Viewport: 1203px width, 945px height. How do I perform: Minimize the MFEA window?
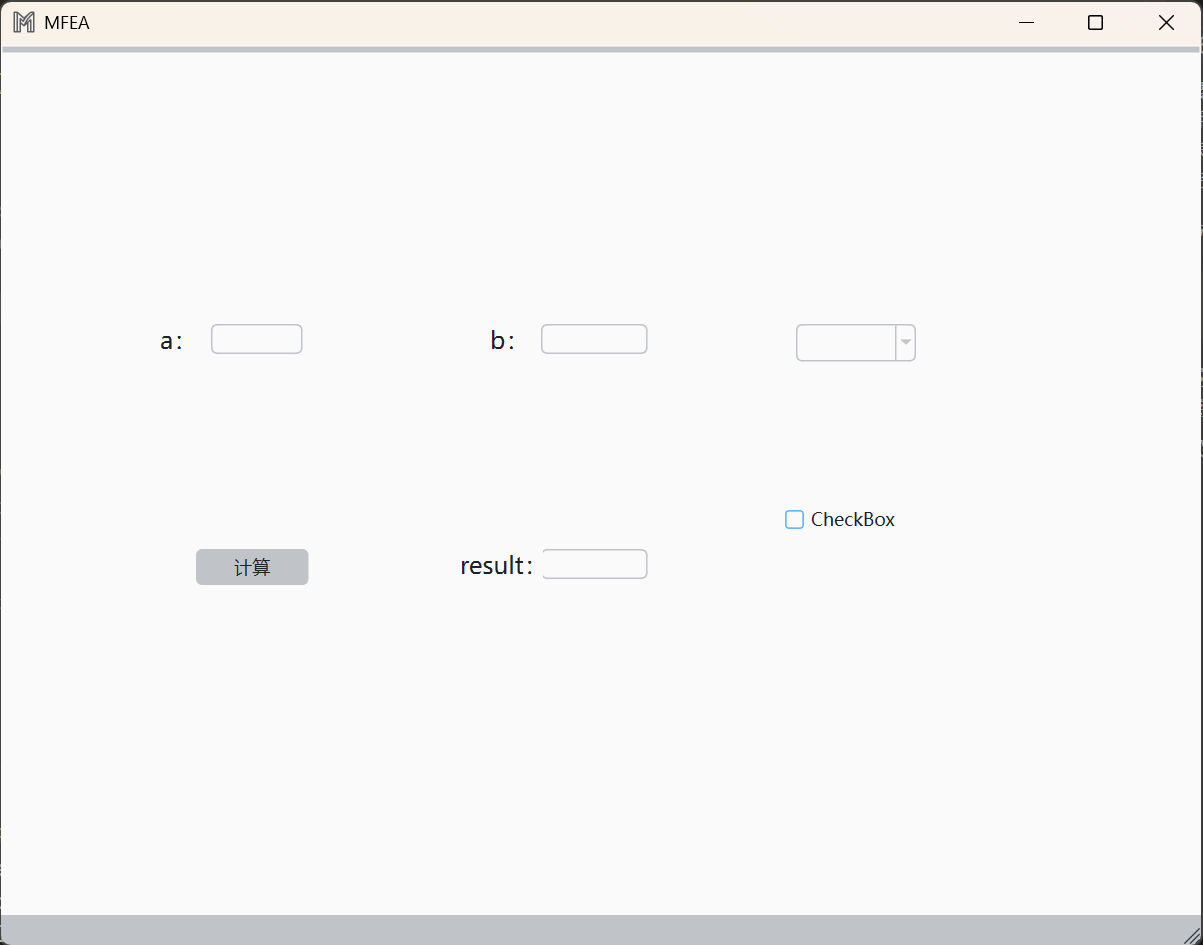click(1025, 23)
